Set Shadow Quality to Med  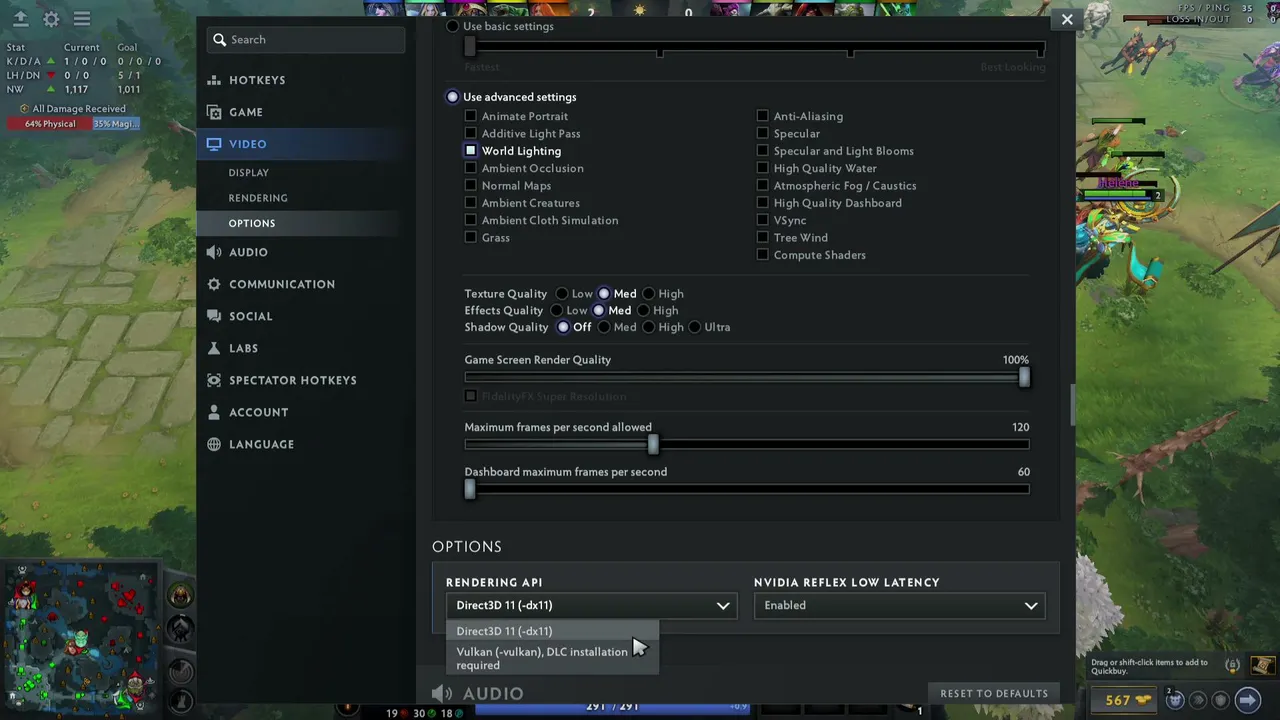pyautogui.click(x=604, y=327)
